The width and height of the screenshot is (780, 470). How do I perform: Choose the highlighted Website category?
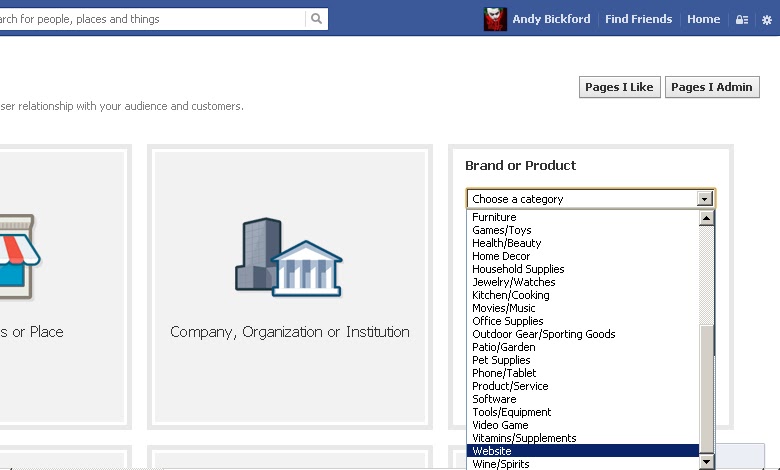583,451
